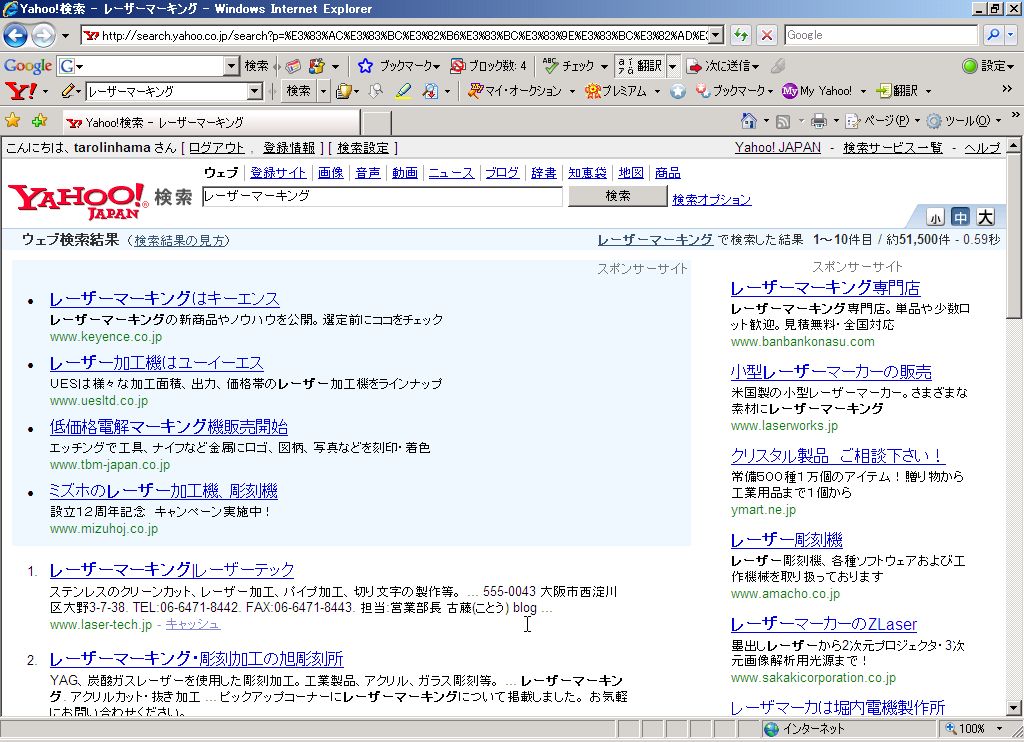Viewport: 1024px width, 742px height.
Task: Click the 次に送信 send-to button
Action: click(x=723, y=66)
